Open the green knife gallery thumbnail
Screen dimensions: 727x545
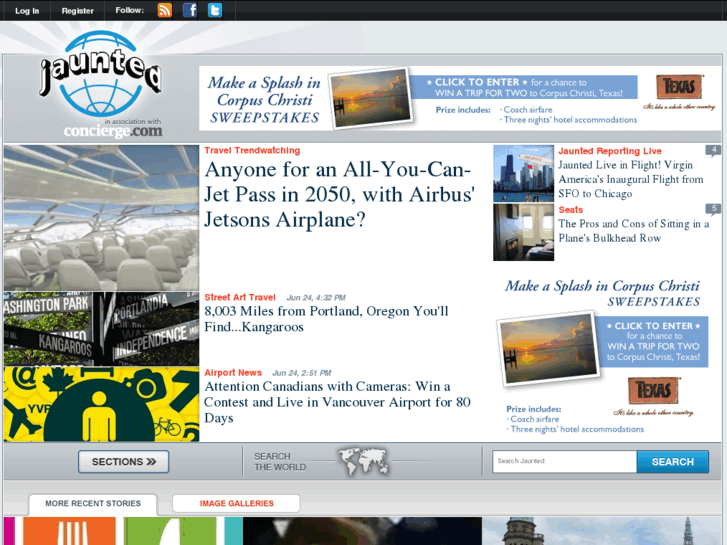[170, 531]
